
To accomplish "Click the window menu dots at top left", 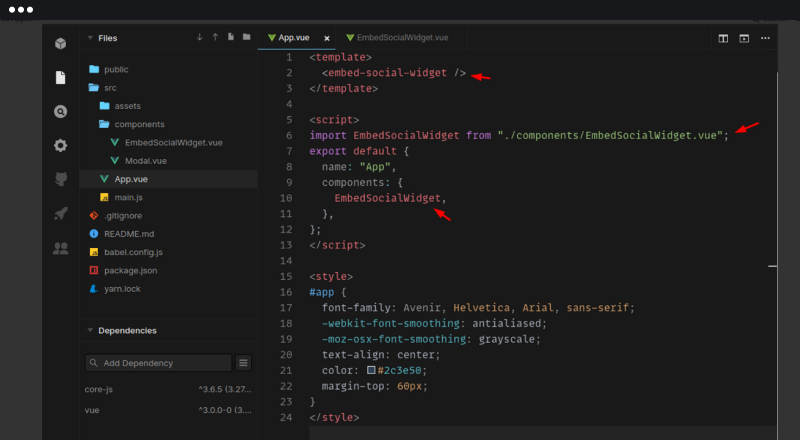I will coord(21,10).
